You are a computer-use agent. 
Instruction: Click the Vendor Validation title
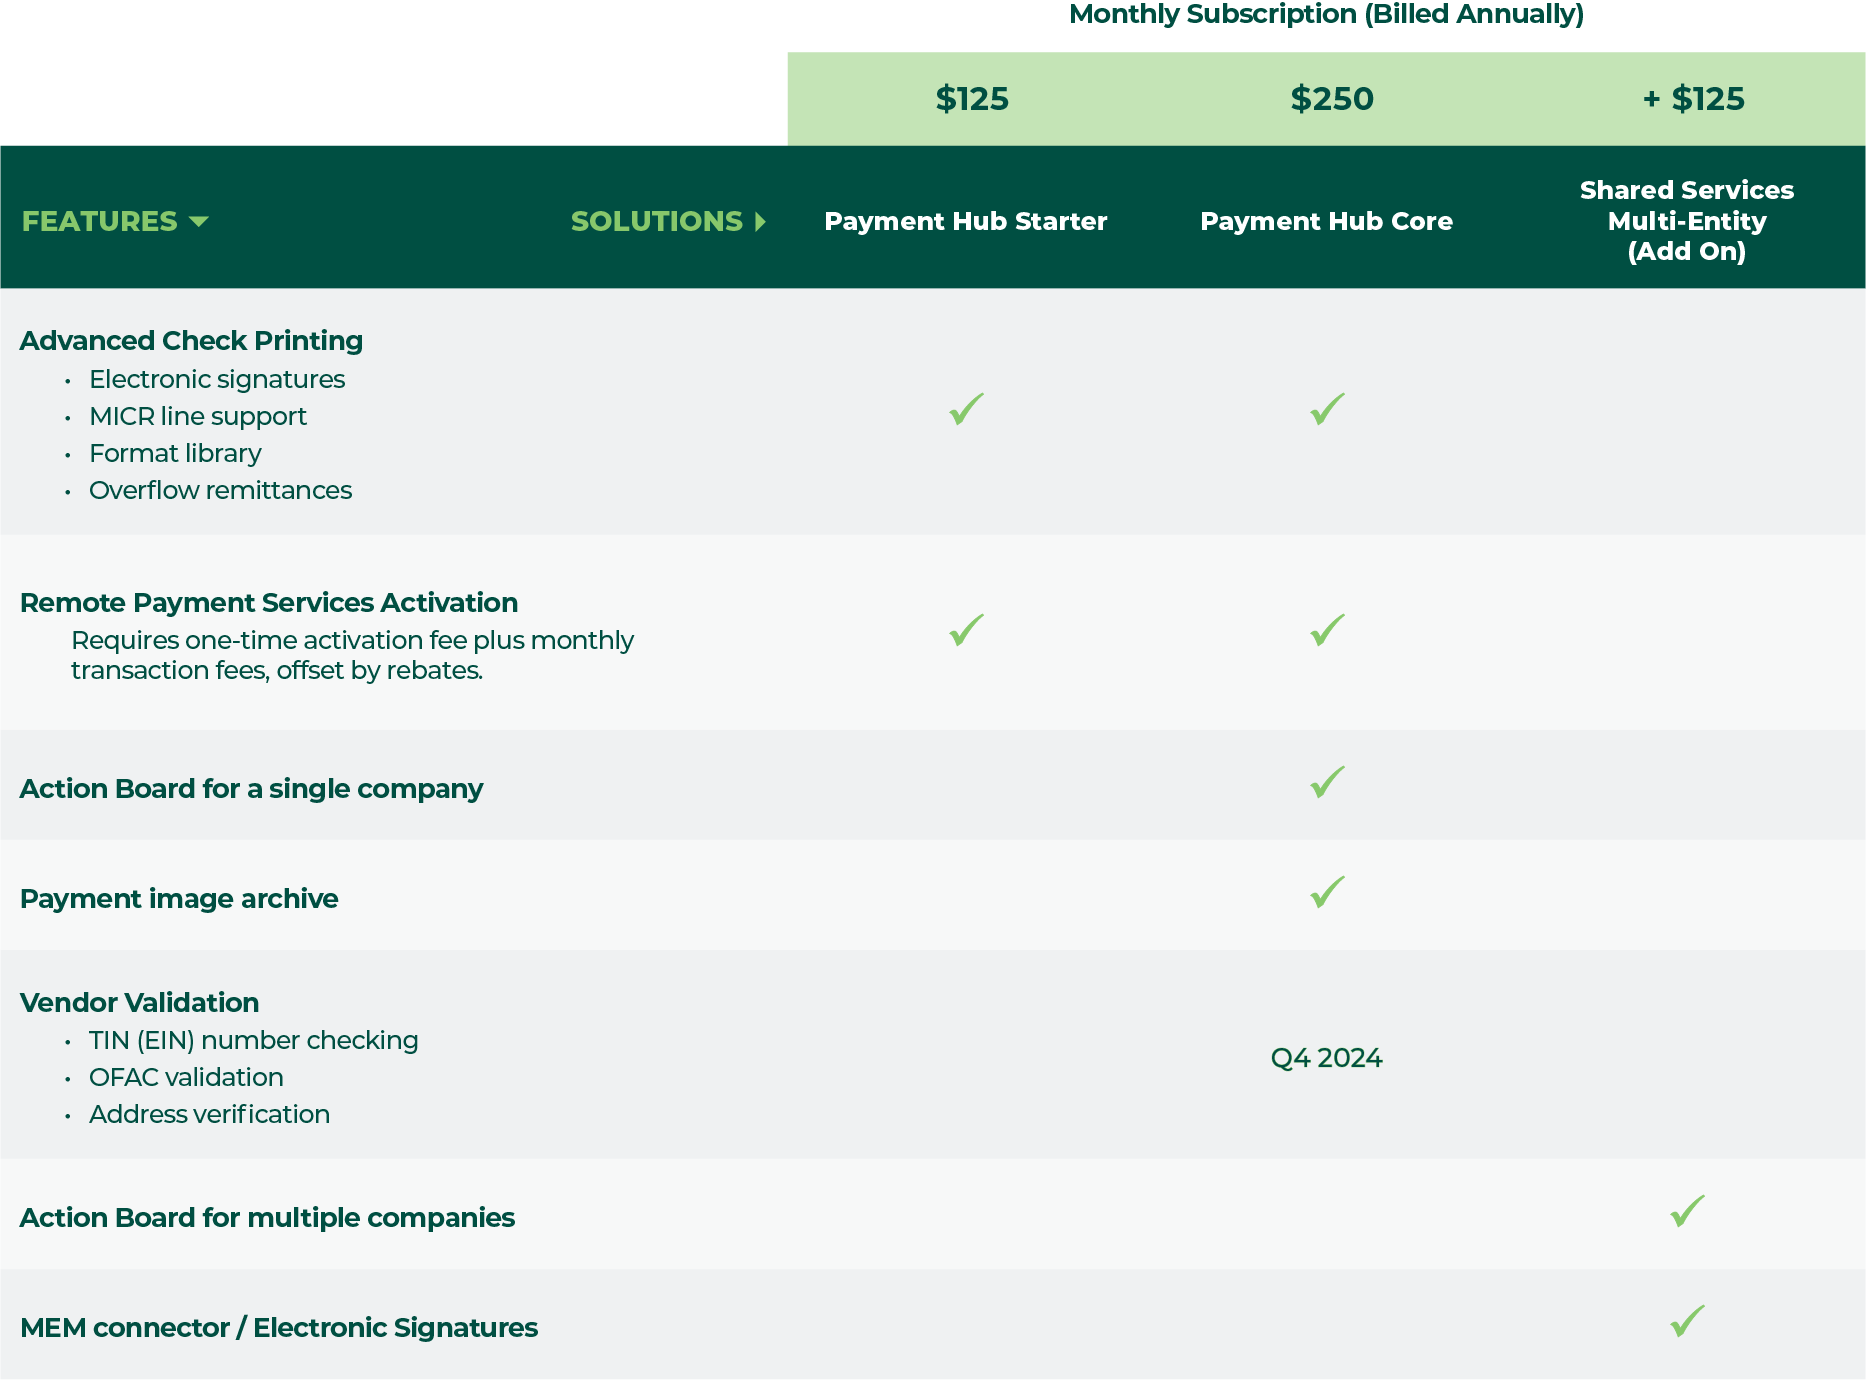coord(139,1002)
